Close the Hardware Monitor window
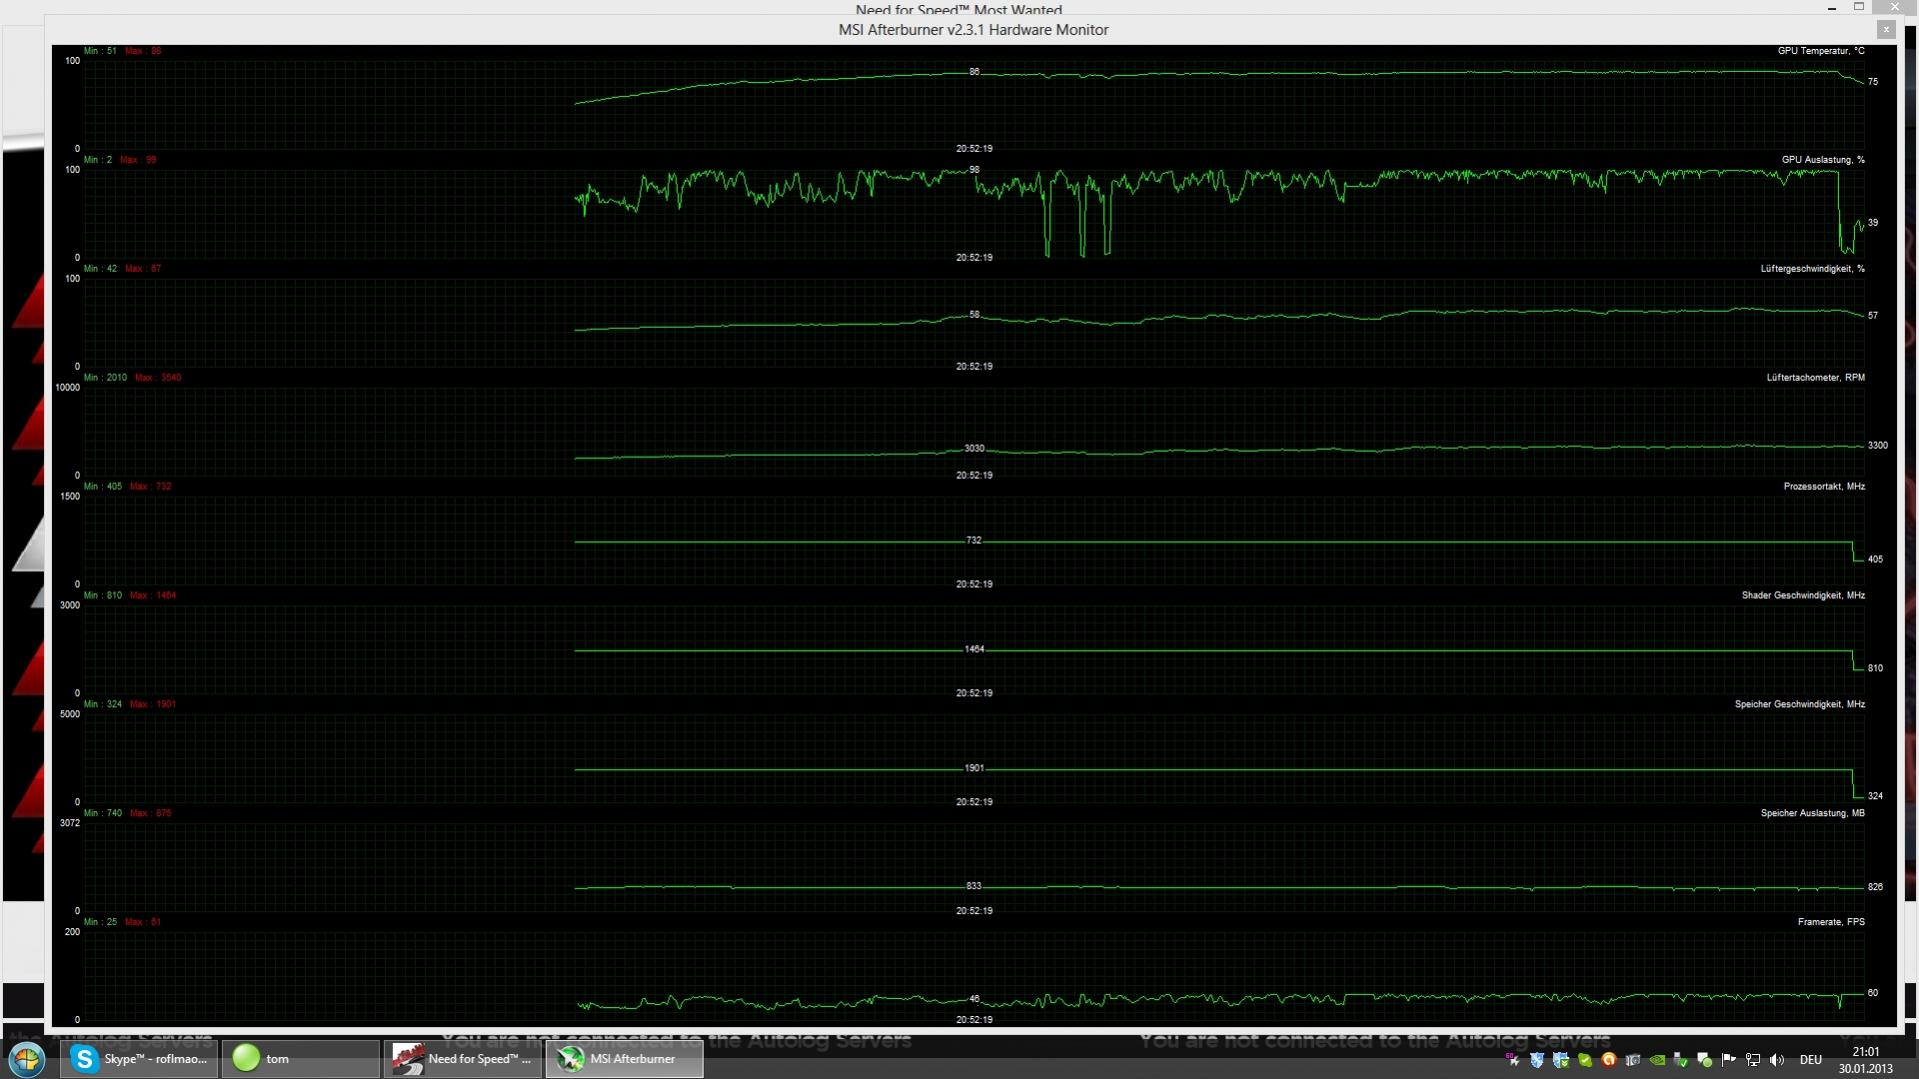Viewport: 1919px width, 1079px height. pos(1886,30)
